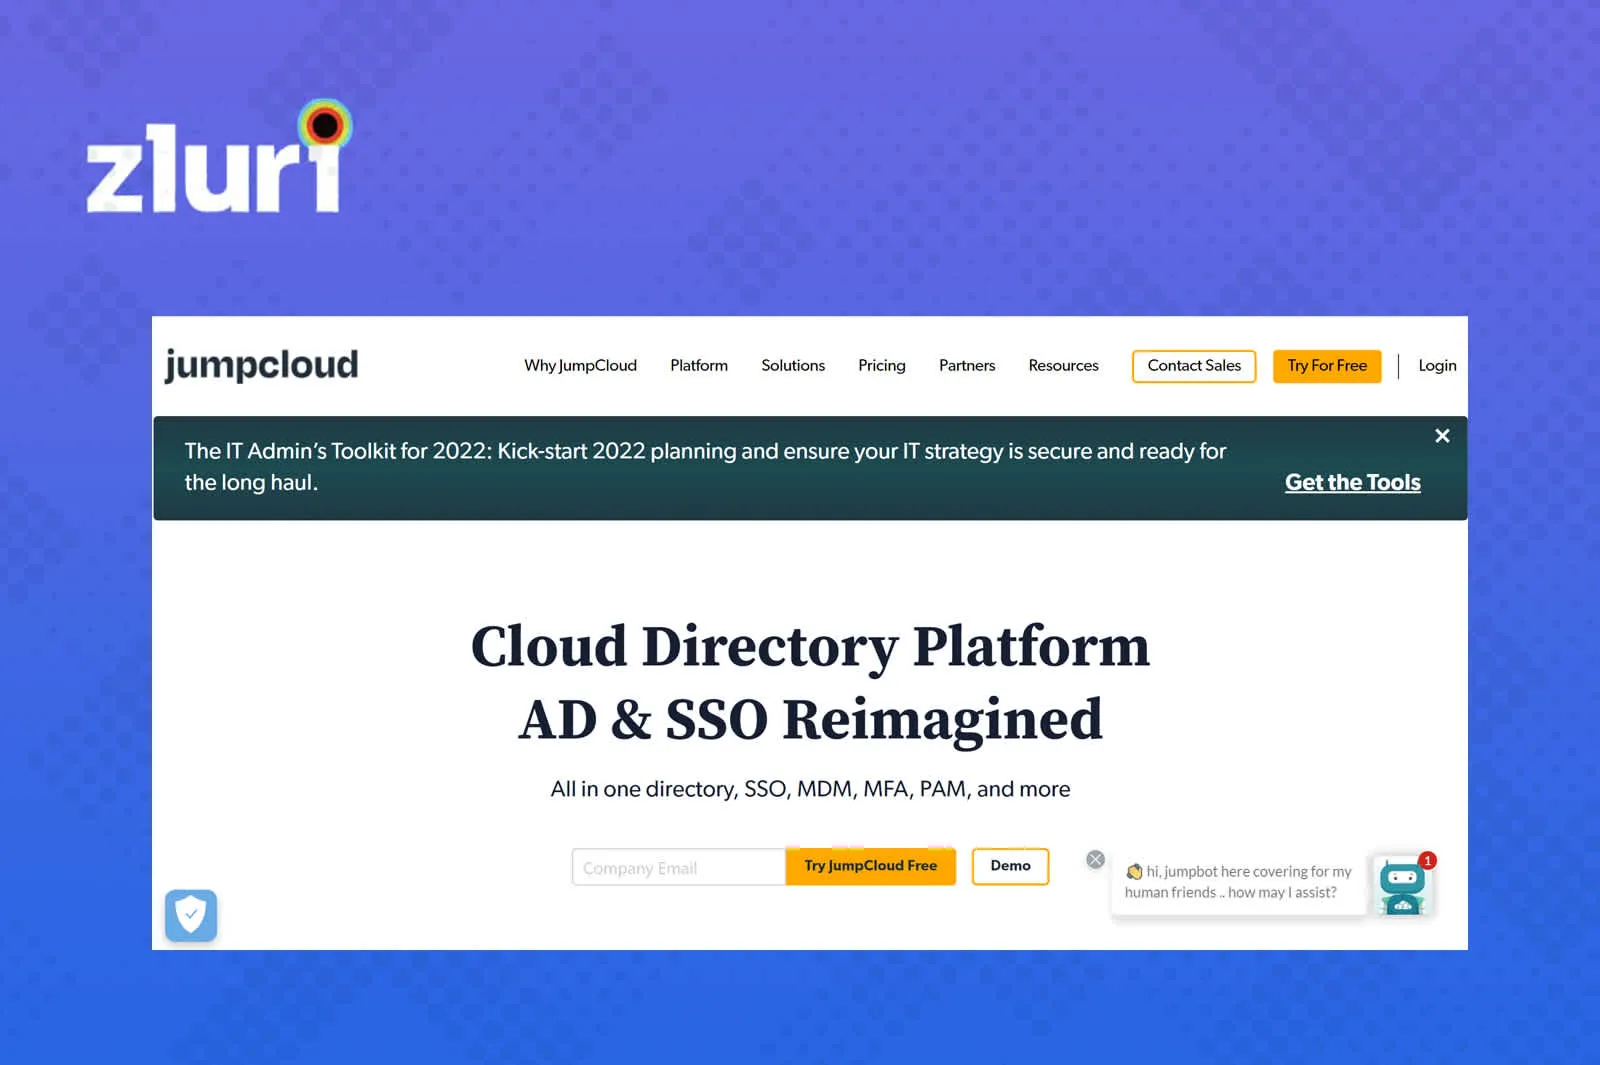The height and width of the screenshot is (1065, 1600).
Task: Open the Login link
Action: (x=1437, y=365)
